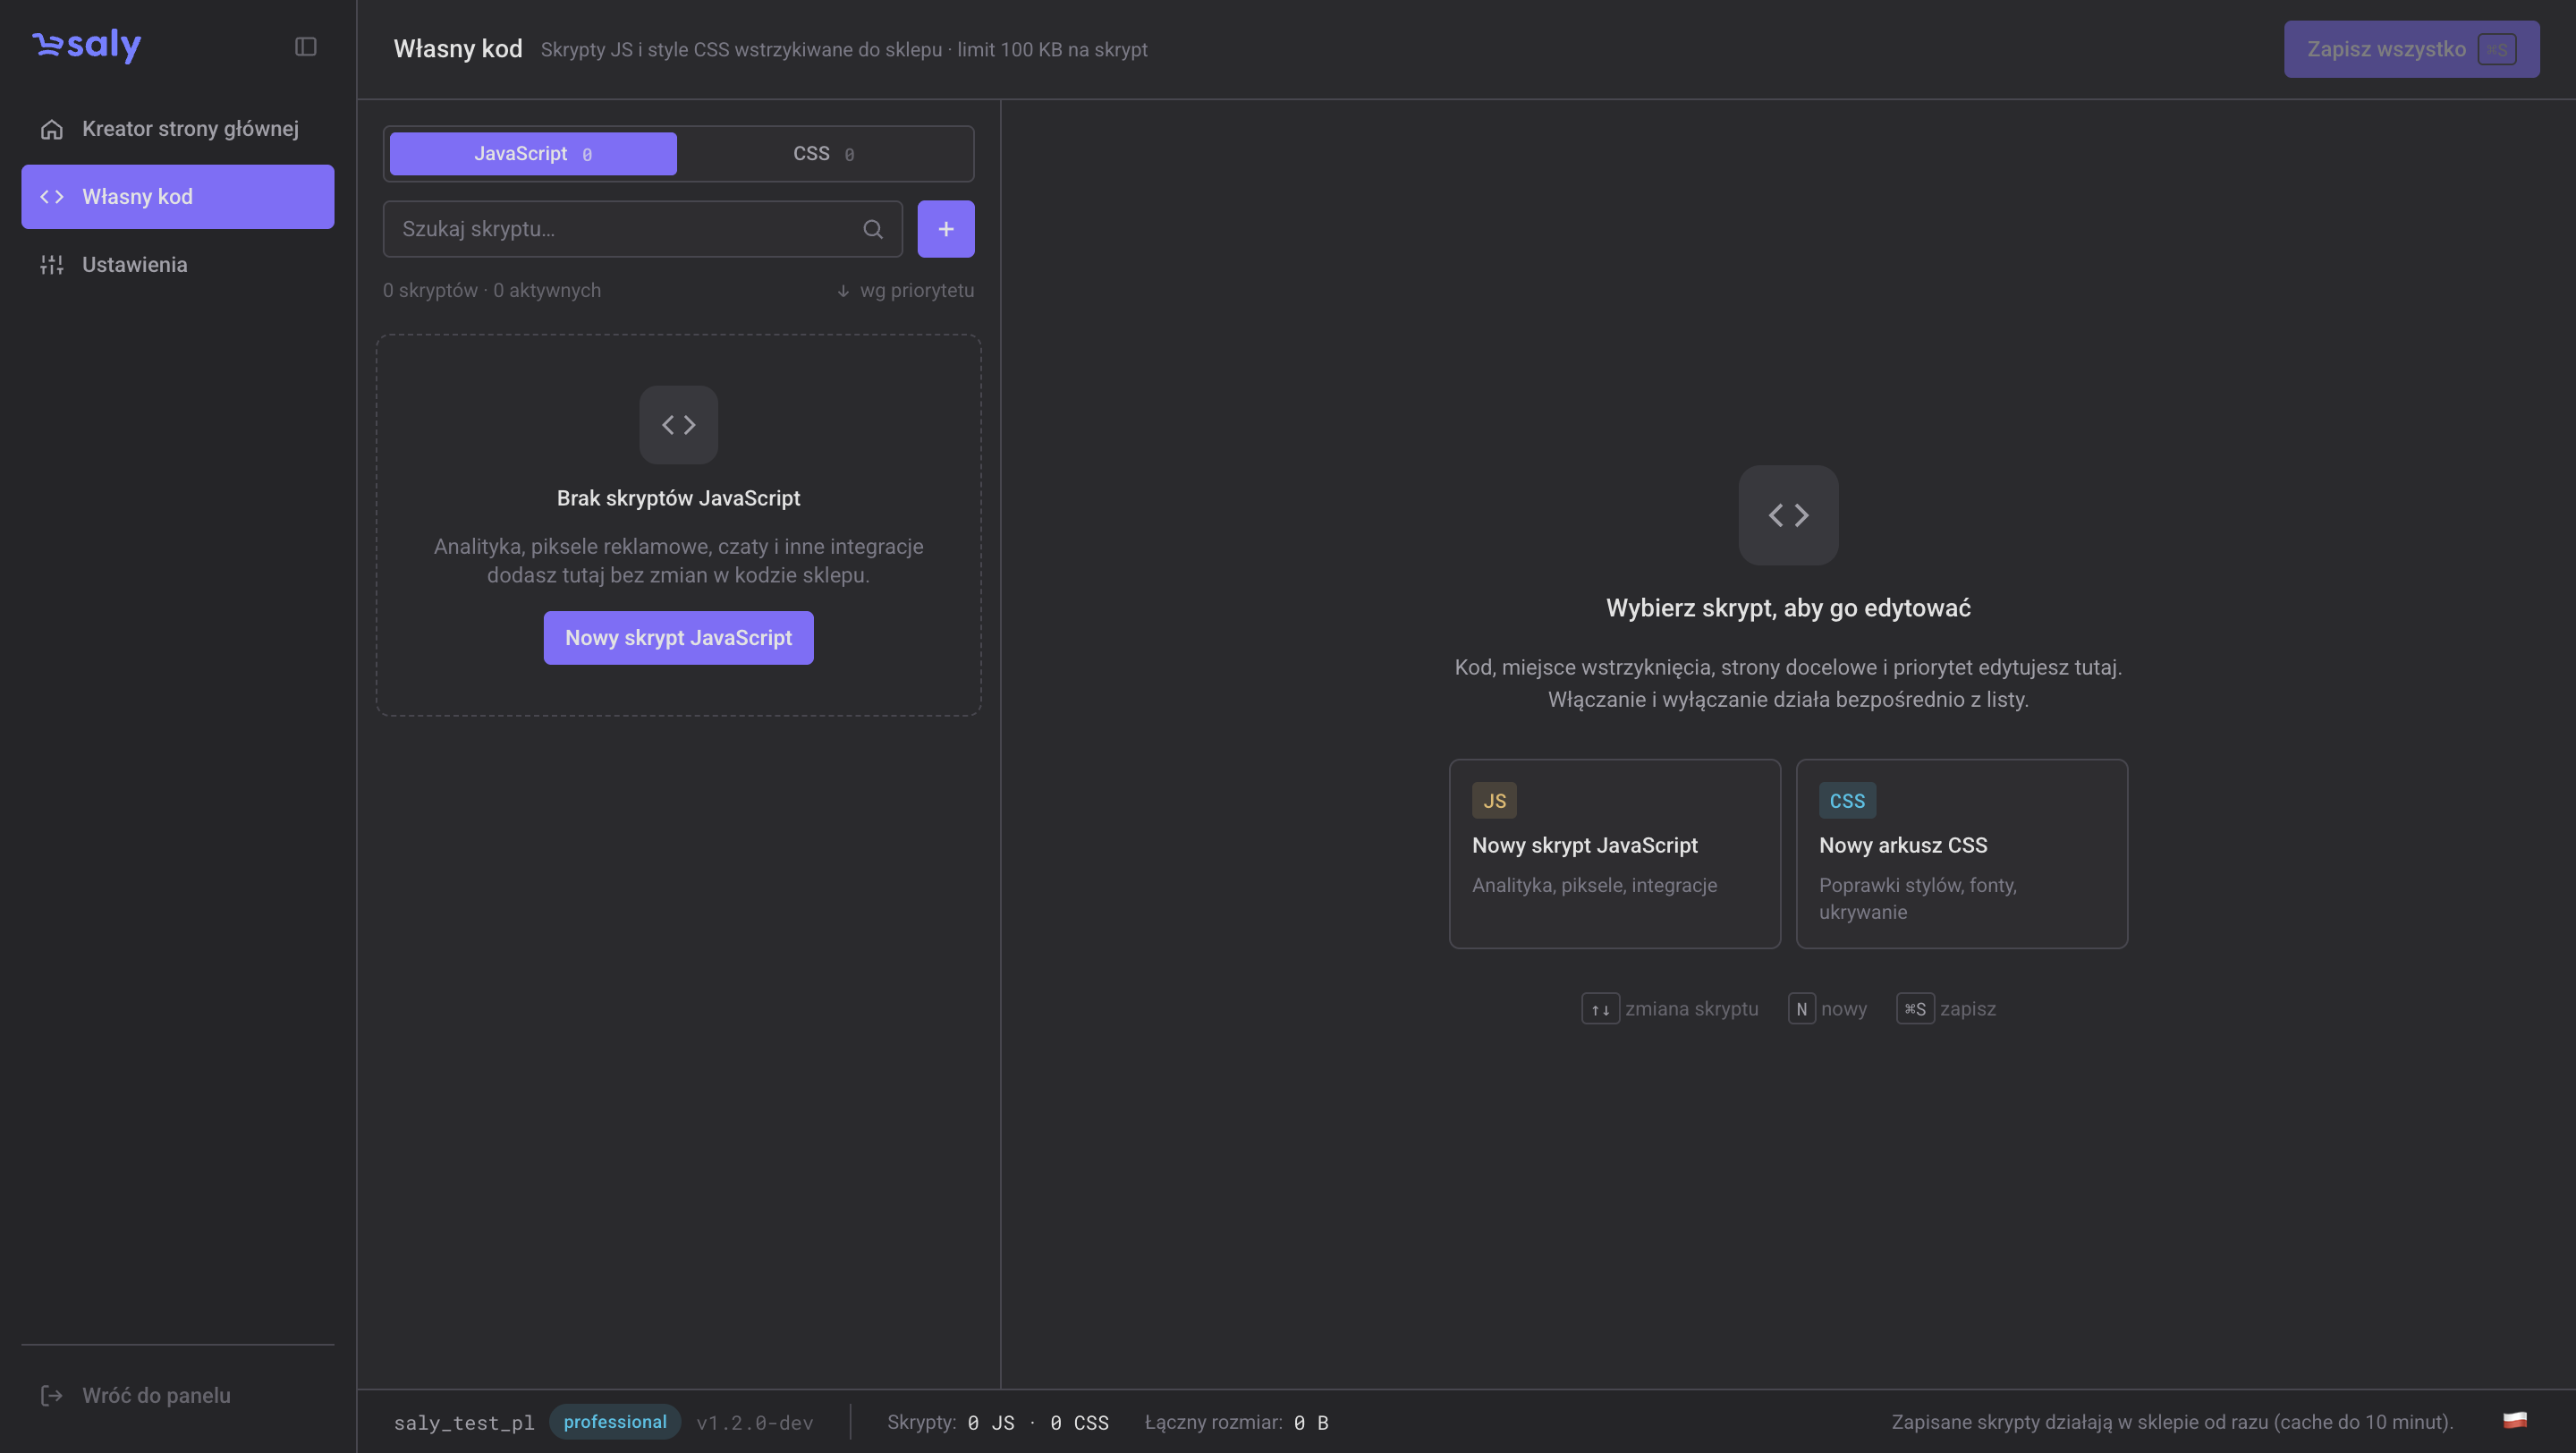Click the magnifier search icon
The image size is (2576, 1453).
click(x=873, y=229)
